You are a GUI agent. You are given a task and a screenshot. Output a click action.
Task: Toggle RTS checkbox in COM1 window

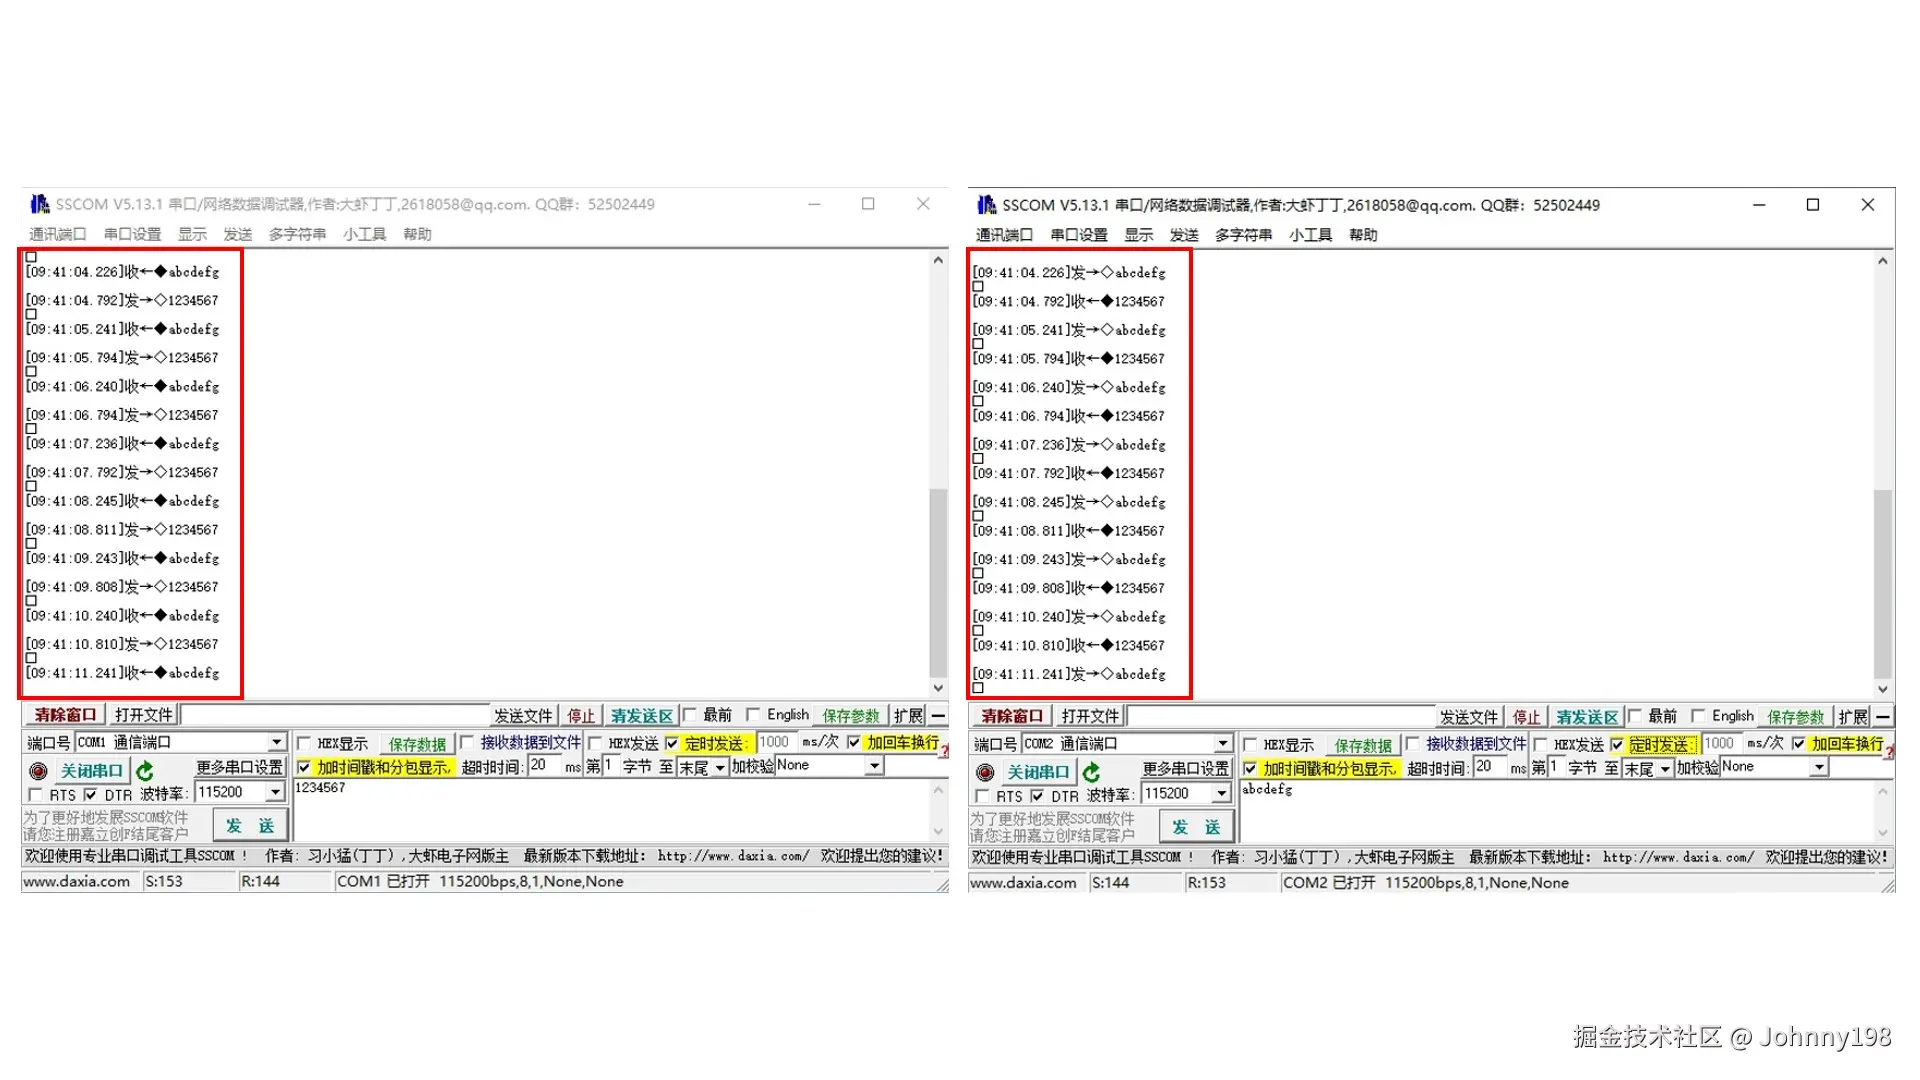[x=36, y=795]
